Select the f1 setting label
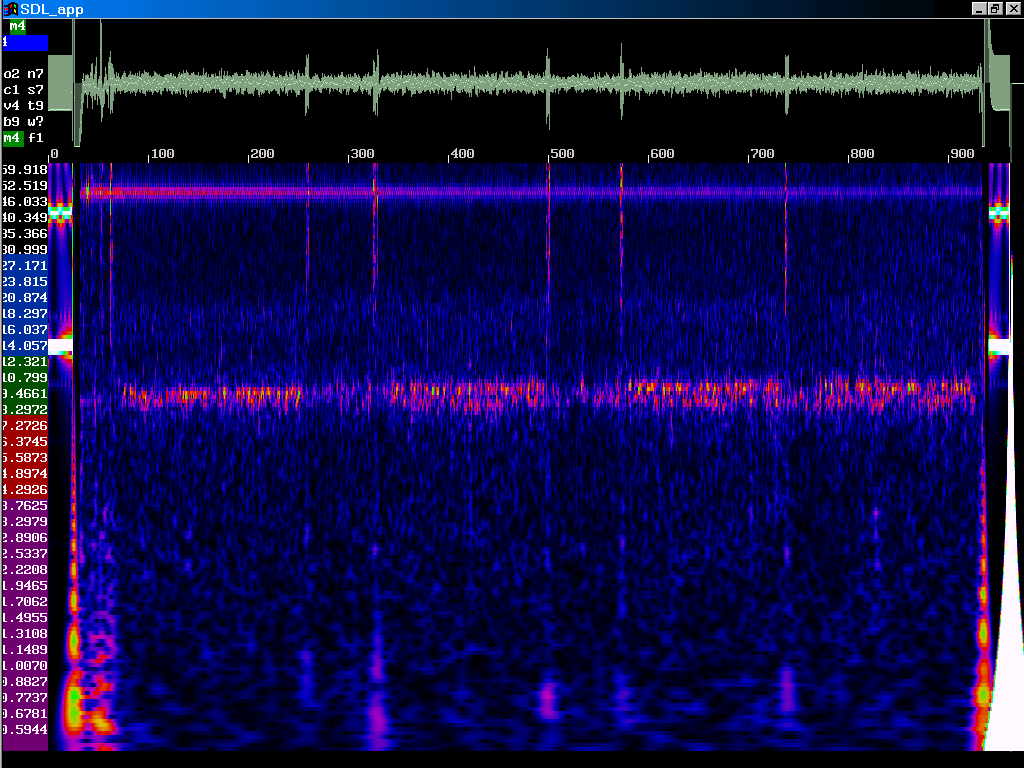 36,137
